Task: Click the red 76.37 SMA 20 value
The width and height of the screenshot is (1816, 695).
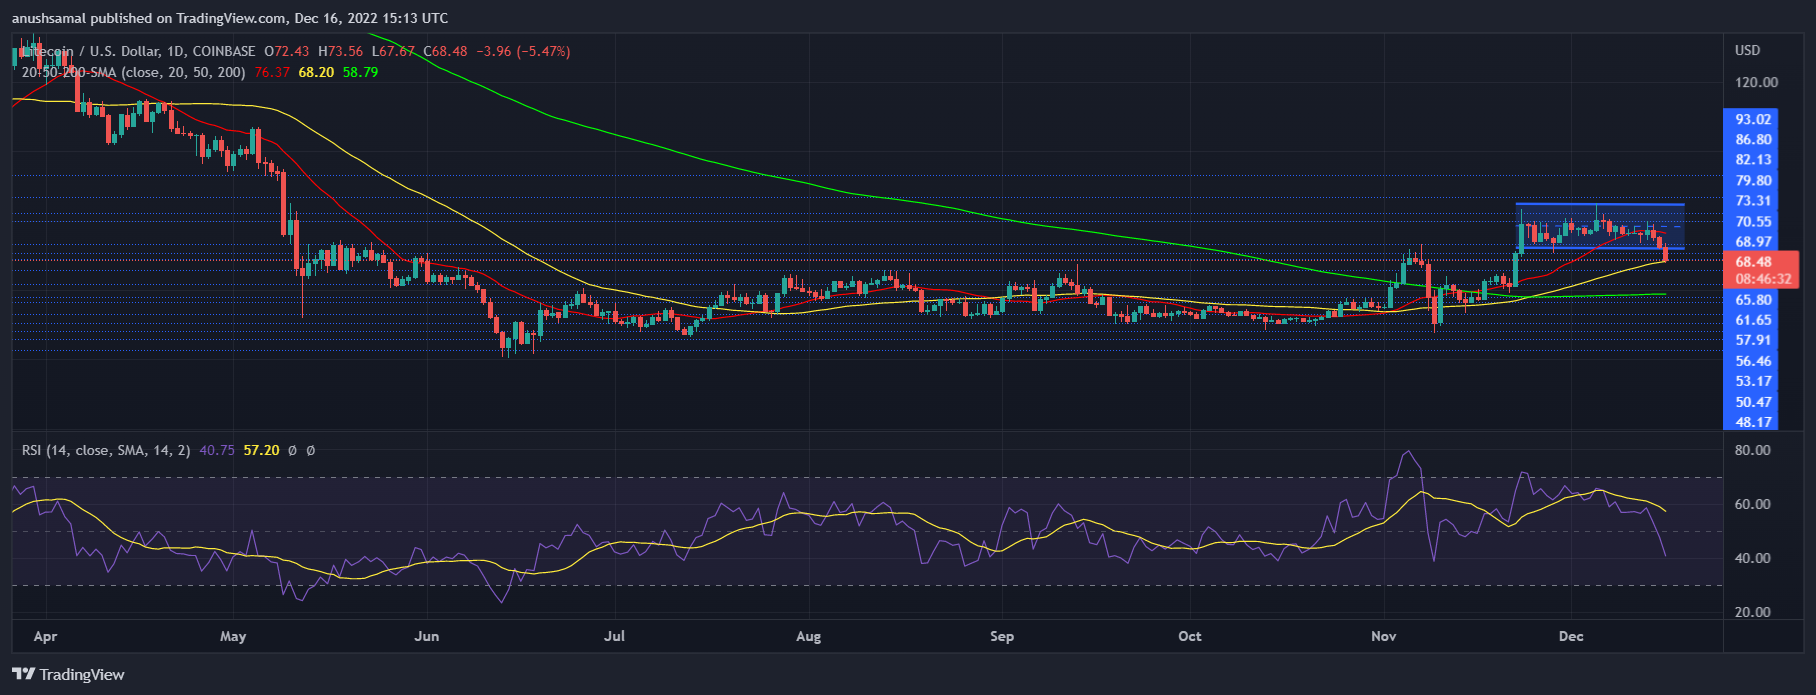Action: click(x=272, y=72)
